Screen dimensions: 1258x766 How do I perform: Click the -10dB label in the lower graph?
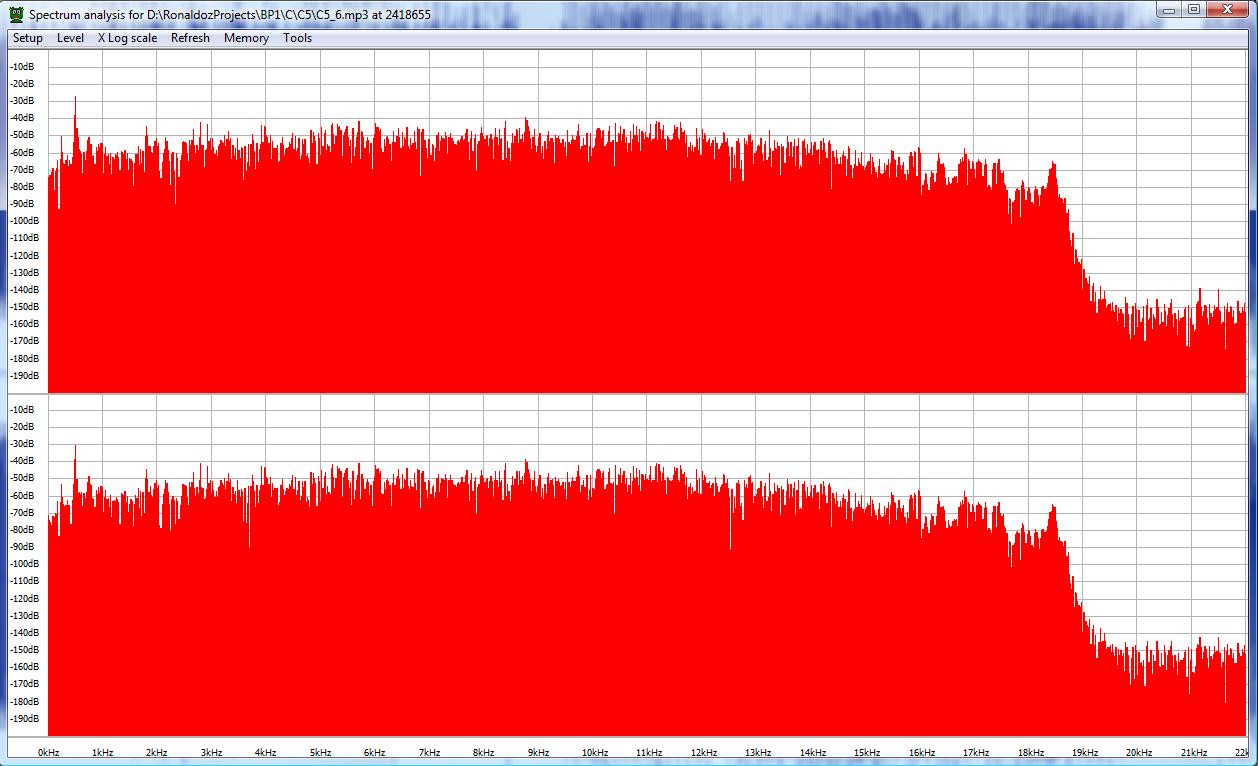tap(23, 409)
